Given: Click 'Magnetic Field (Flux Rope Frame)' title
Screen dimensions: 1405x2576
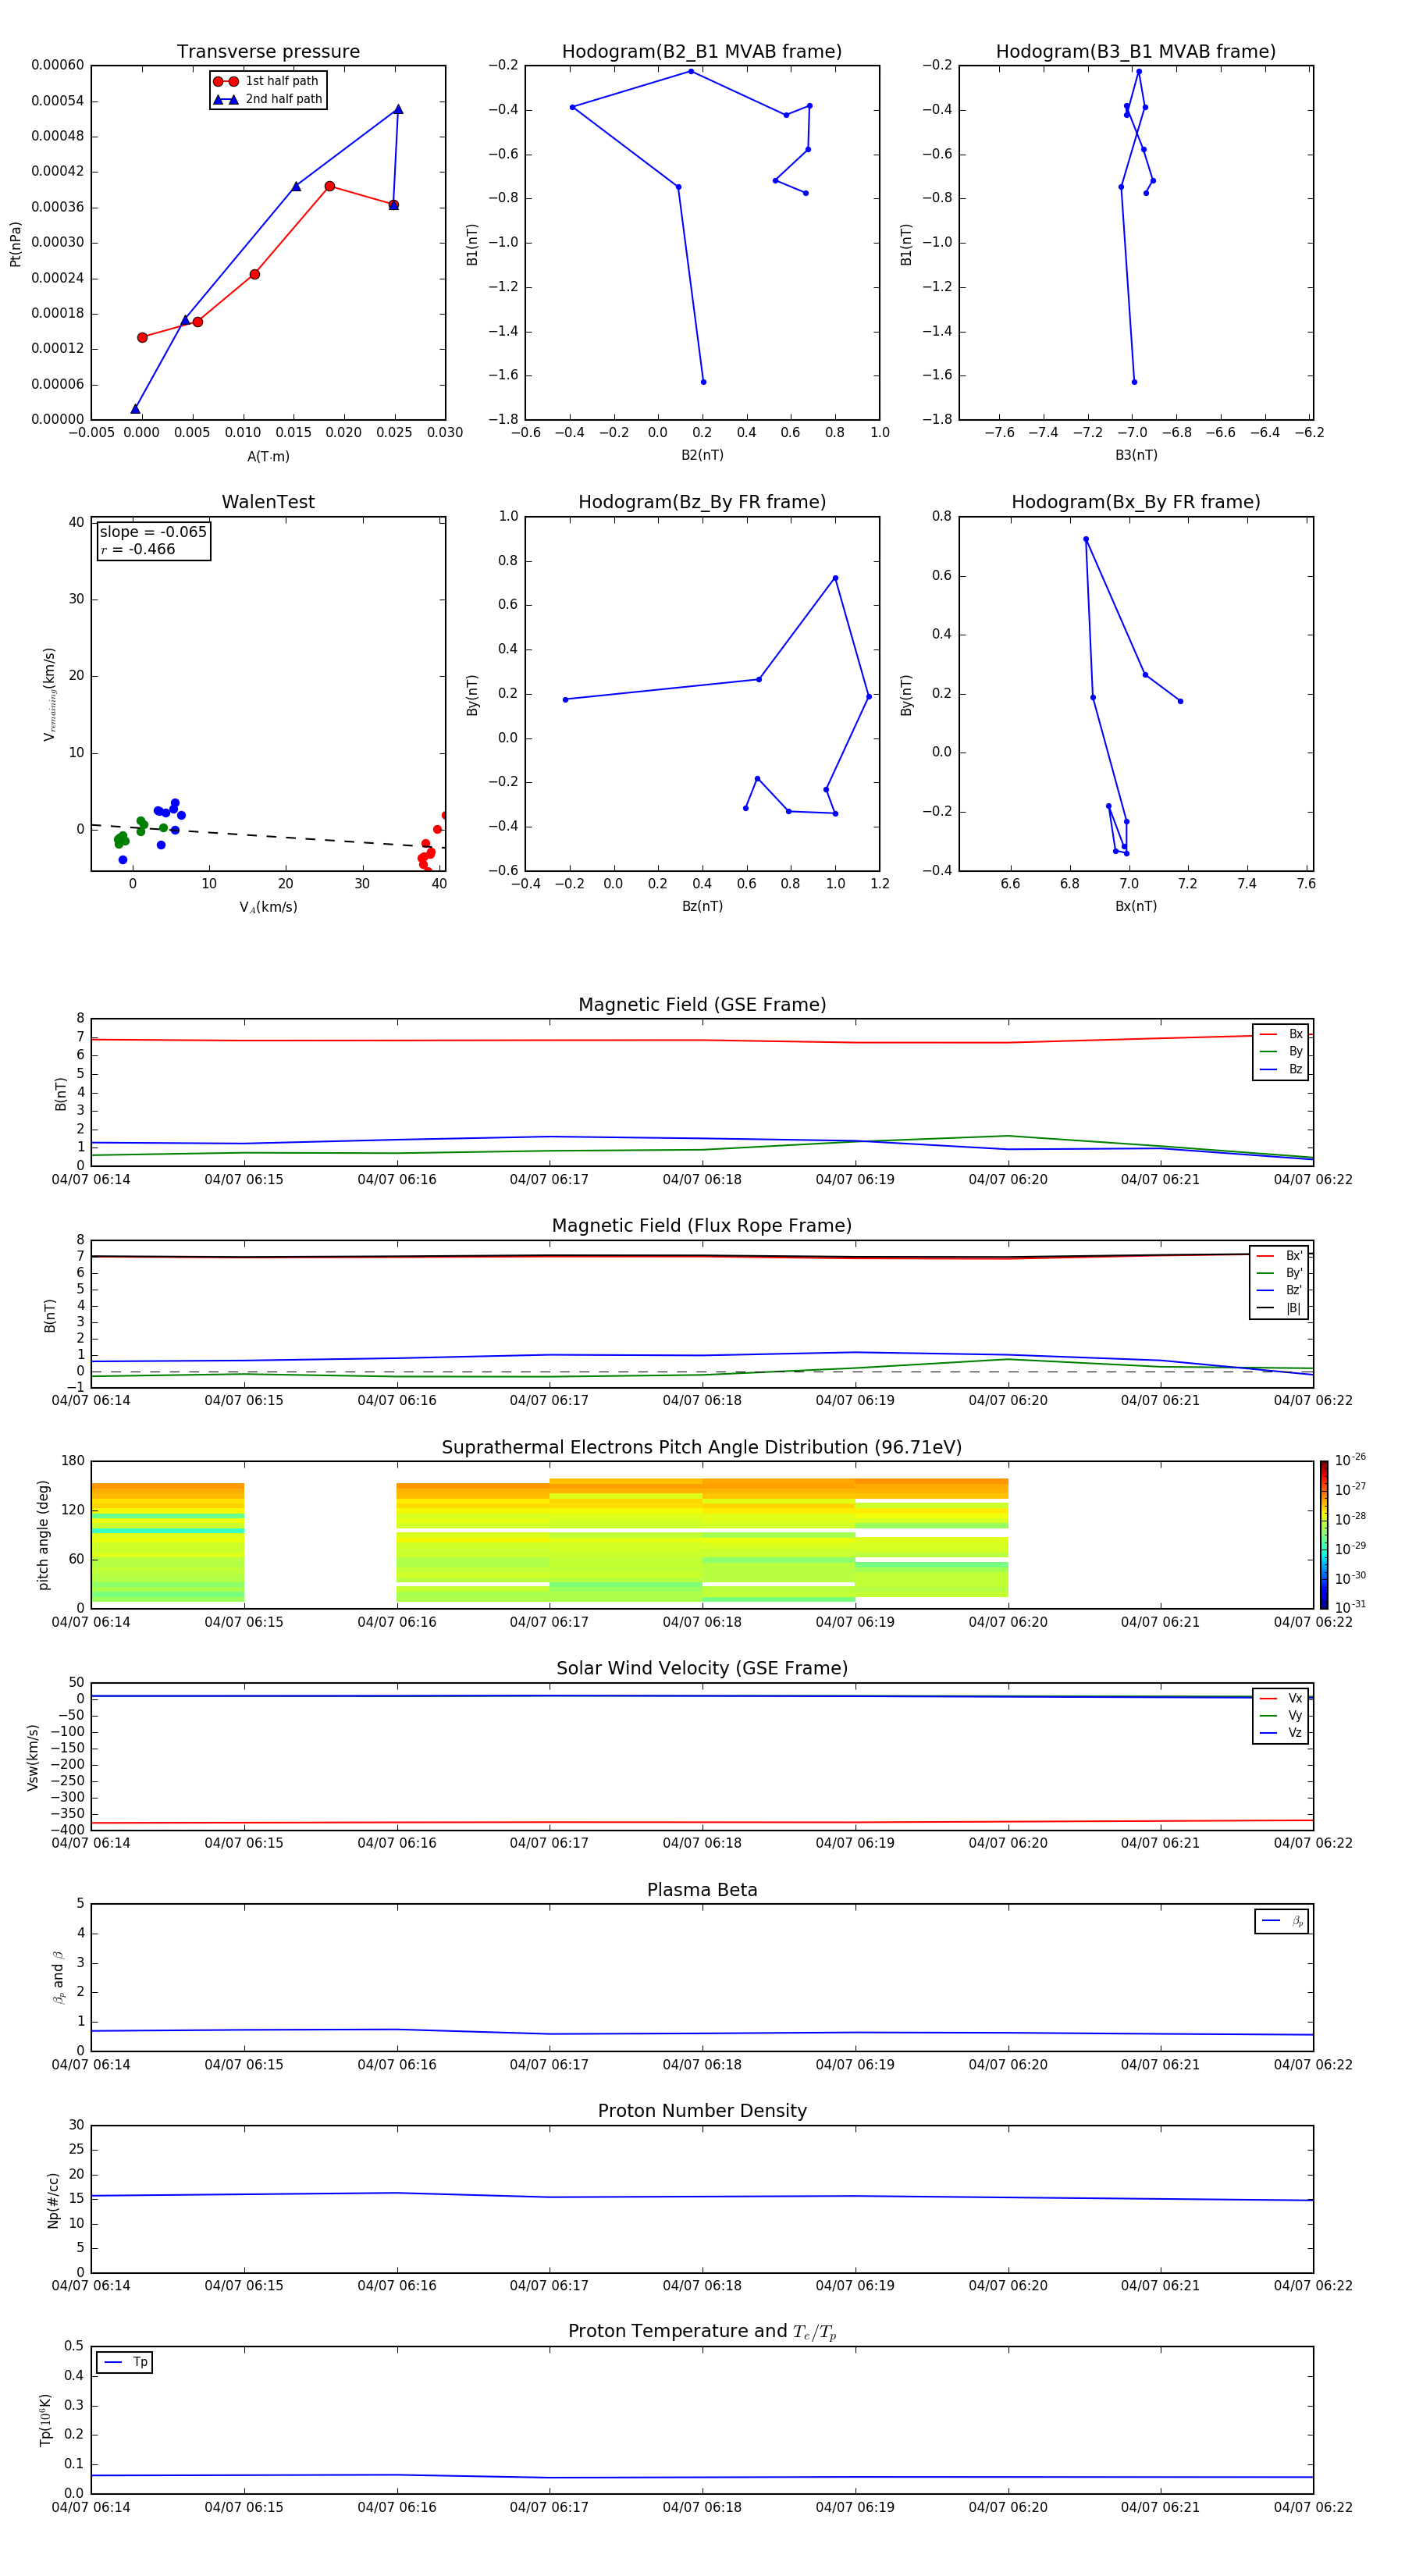Looking at the screenshot, I should (702, 1226).
